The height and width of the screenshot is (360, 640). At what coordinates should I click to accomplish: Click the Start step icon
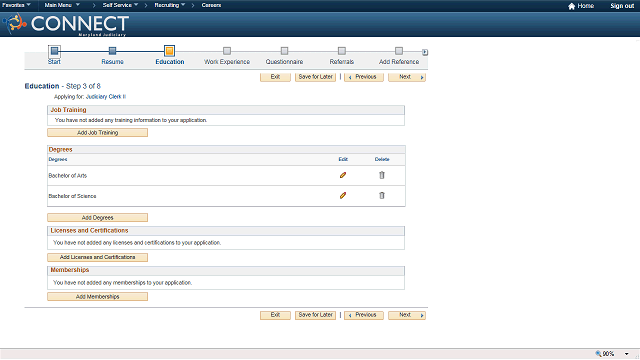click(x=54, y=51)
